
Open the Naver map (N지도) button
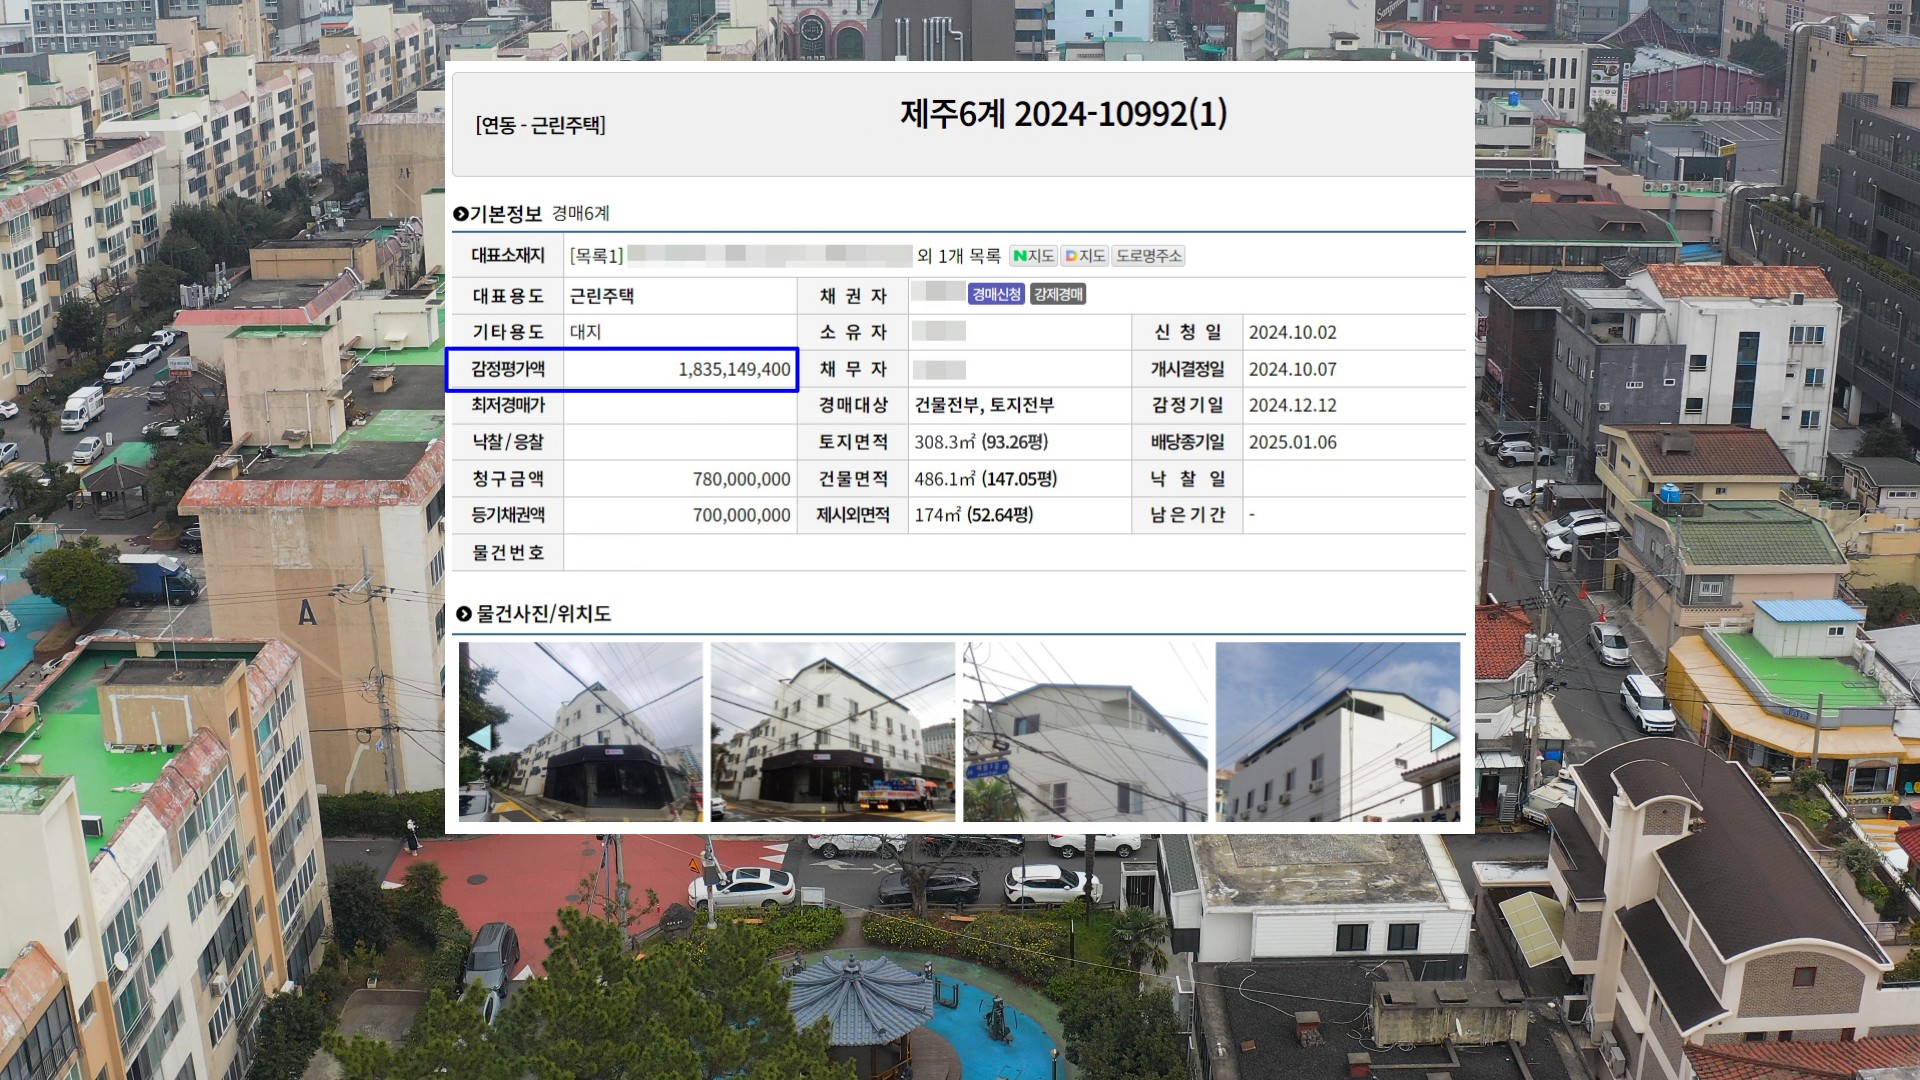(x=1033, y=256)
